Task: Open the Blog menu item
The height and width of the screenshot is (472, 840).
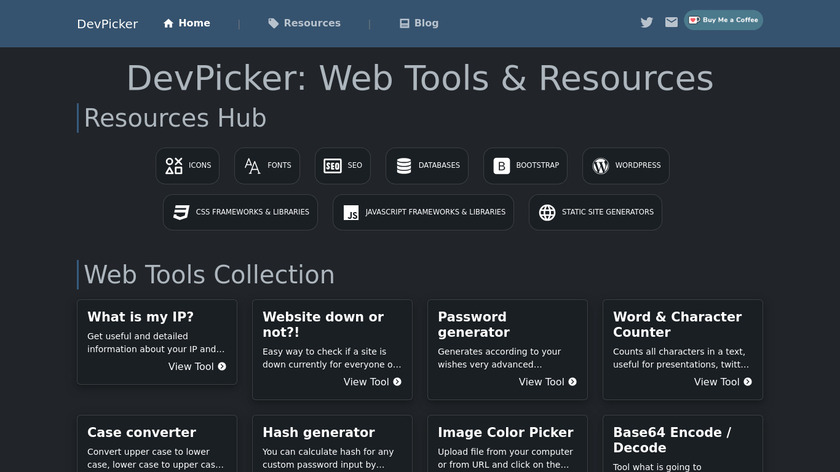Action: point(419,23)
